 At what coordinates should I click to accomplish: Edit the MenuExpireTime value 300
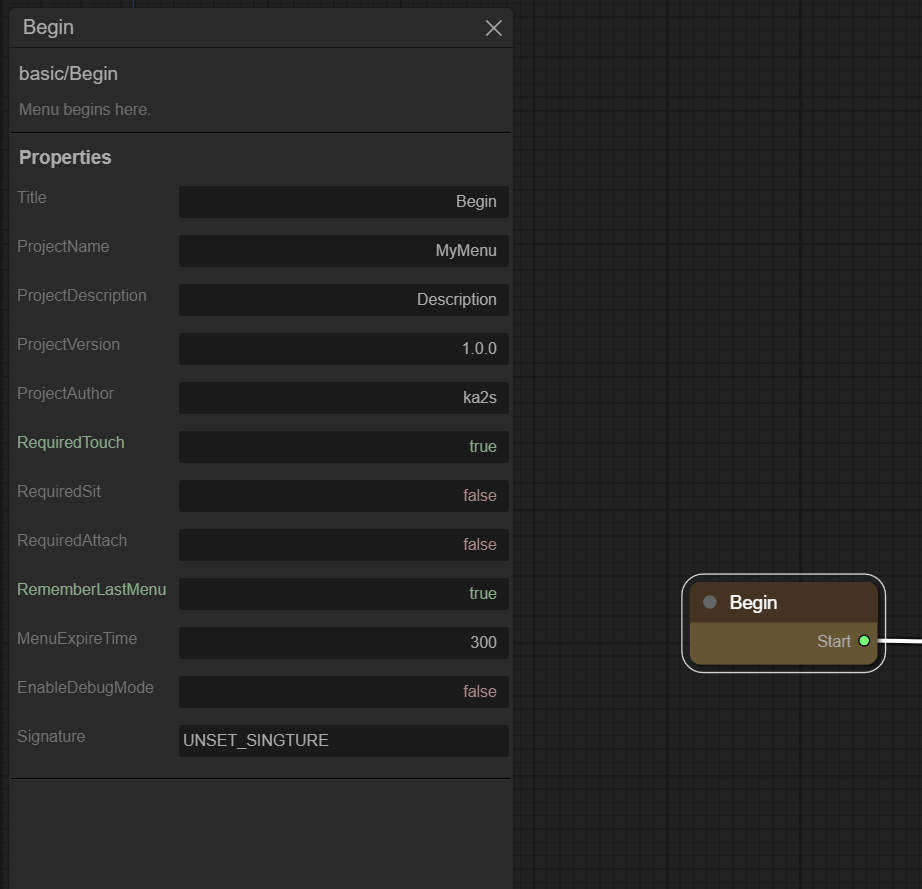pyautogui.click(x=343, y=643)
